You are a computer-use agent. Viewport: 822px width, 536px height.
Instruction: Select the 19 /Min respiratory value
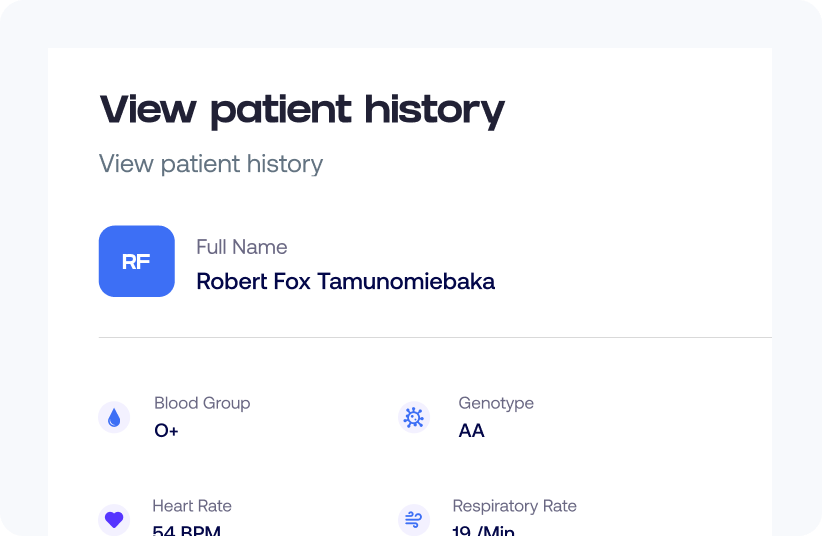[483, 530]
